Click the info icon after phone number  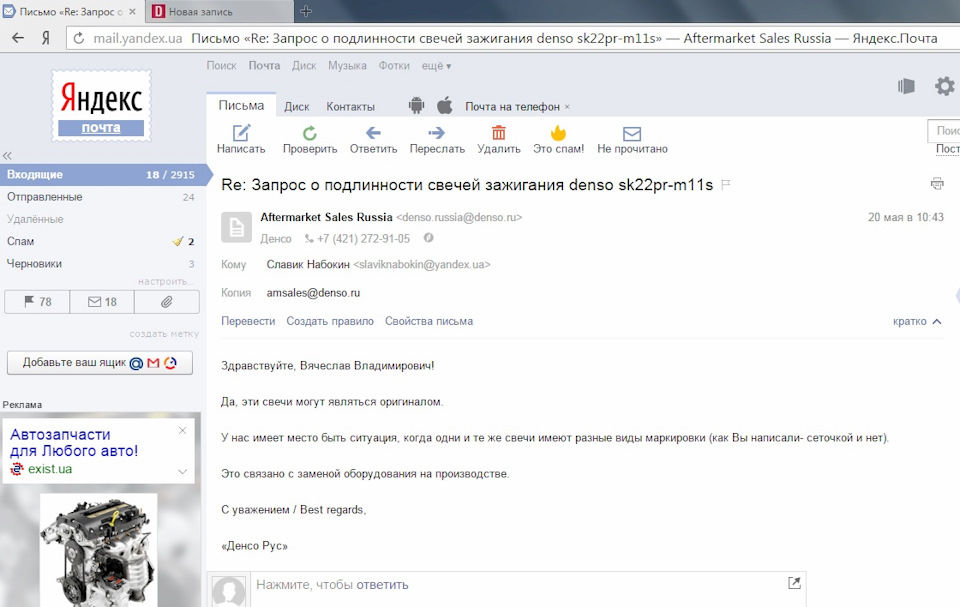click(x=429, y=238)
